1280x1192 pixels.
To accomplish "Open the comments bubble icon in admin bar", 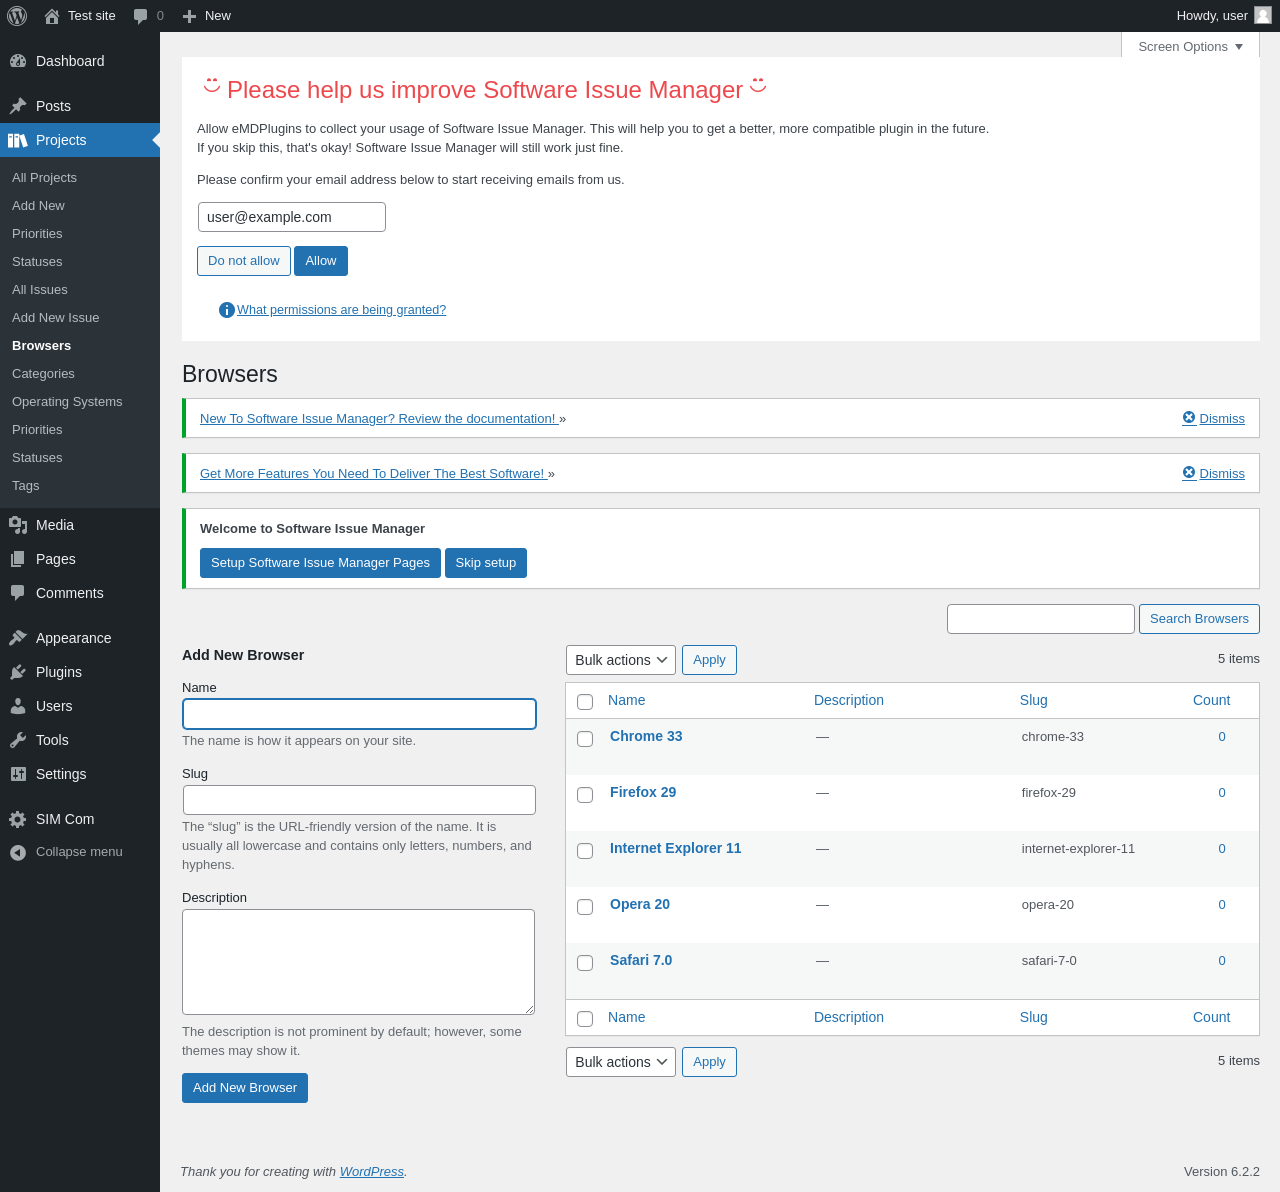I will [x=141, y=16].
